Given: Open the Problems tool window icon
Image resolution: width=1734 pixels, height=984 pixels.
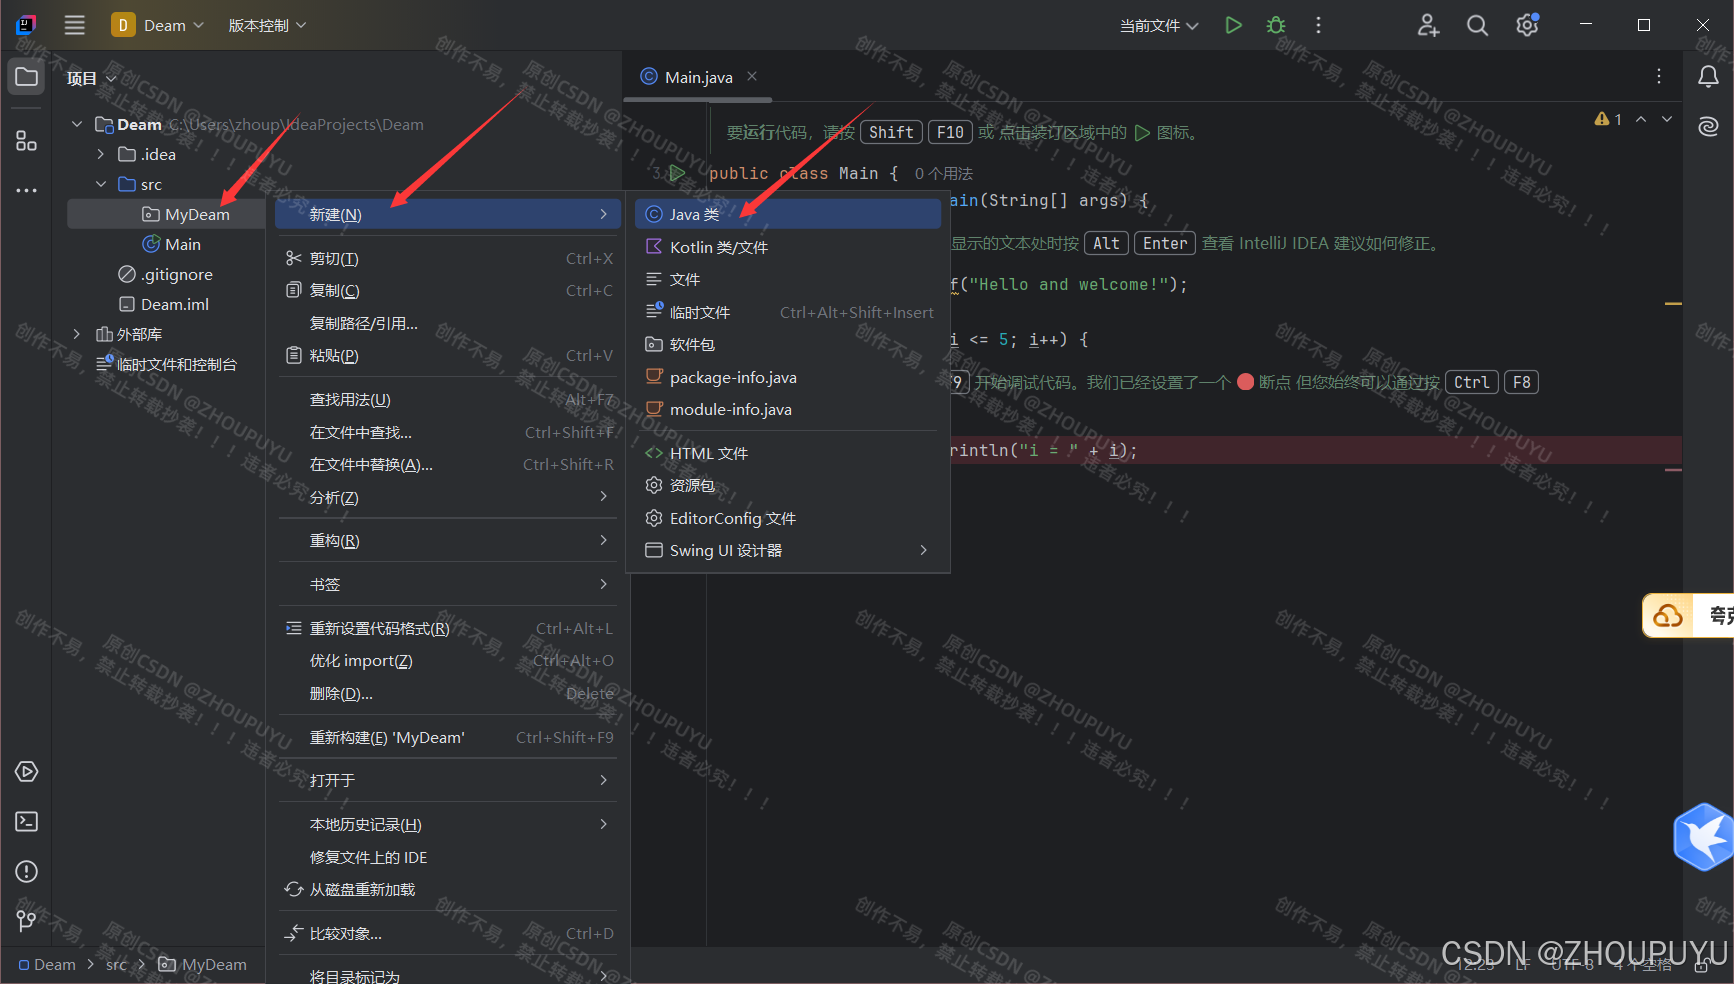Looking at the screenshot, I should tap(27, 872).
